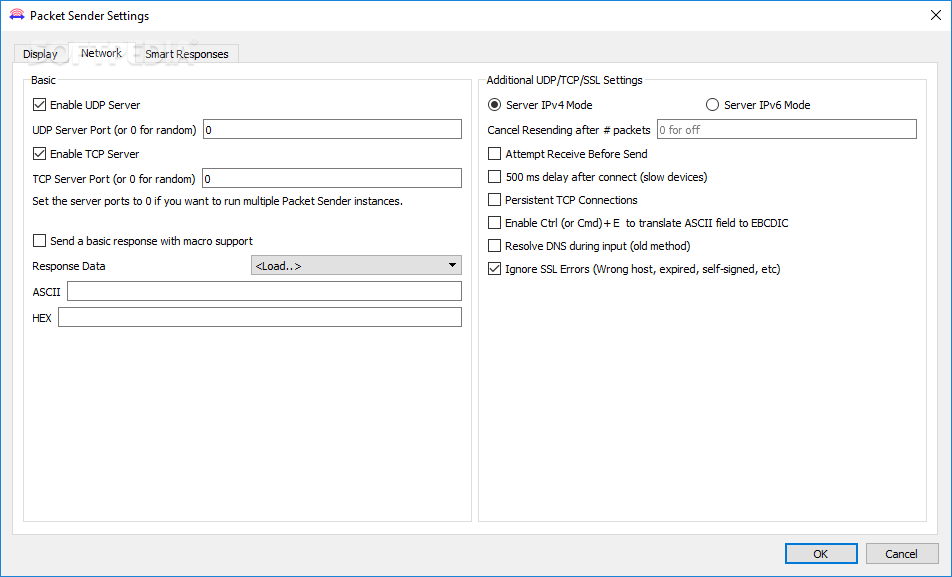Click the TCP Server Port input field

click(x=332, y=179)
